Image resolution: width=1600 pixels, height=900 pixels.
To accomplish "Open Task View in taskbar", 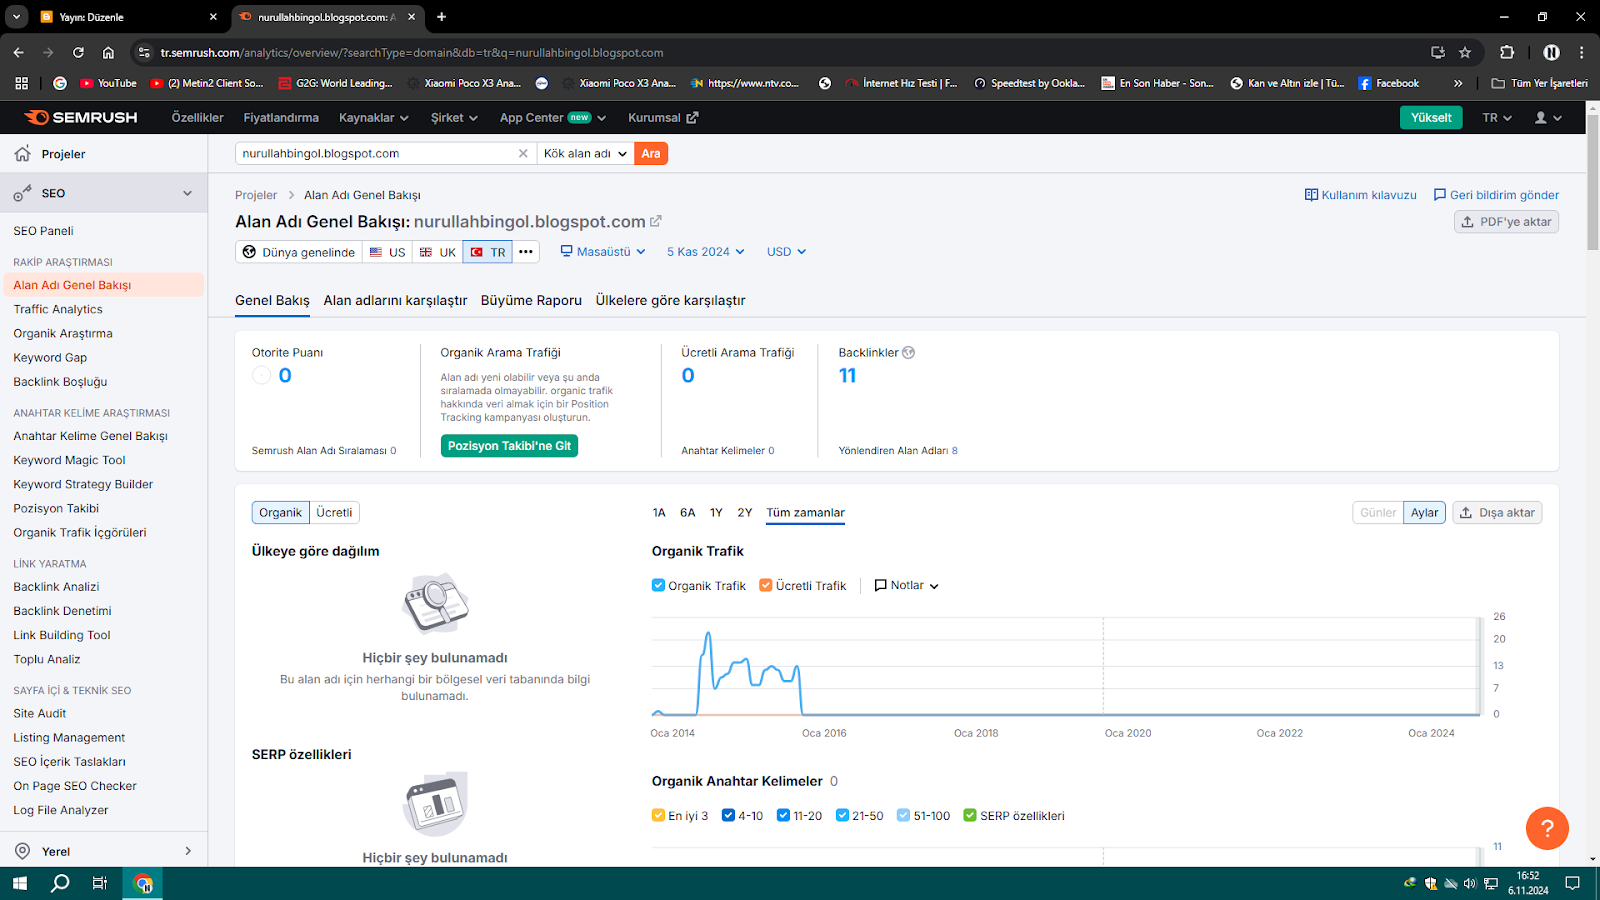I will tap(100, 883).
